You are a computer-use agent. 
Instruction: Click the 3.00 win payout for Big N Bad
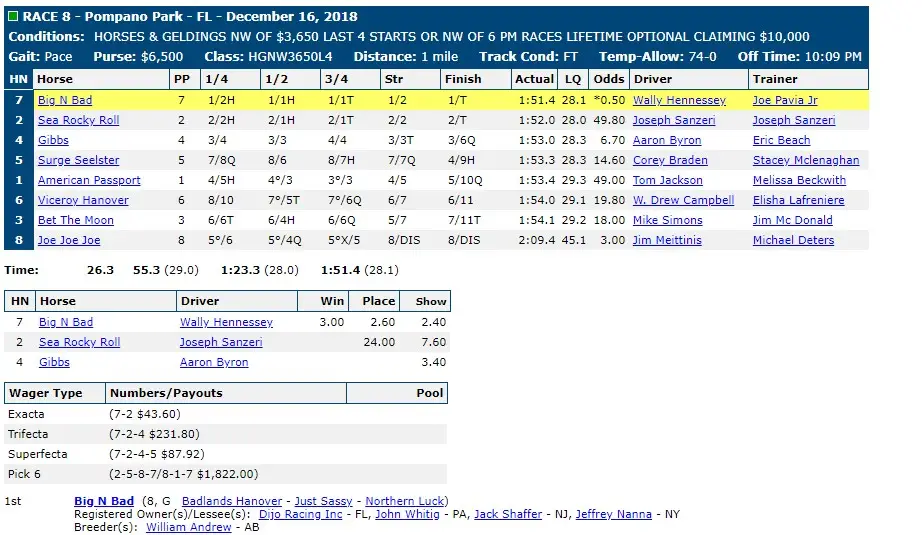(332, 322)
